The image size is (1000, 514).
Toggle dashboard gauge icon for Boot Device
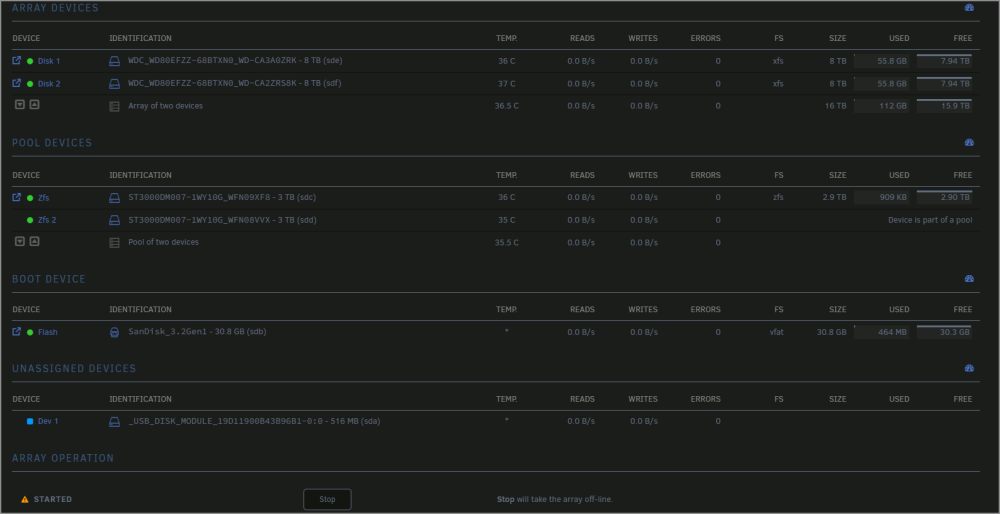(x=969, y=279)
